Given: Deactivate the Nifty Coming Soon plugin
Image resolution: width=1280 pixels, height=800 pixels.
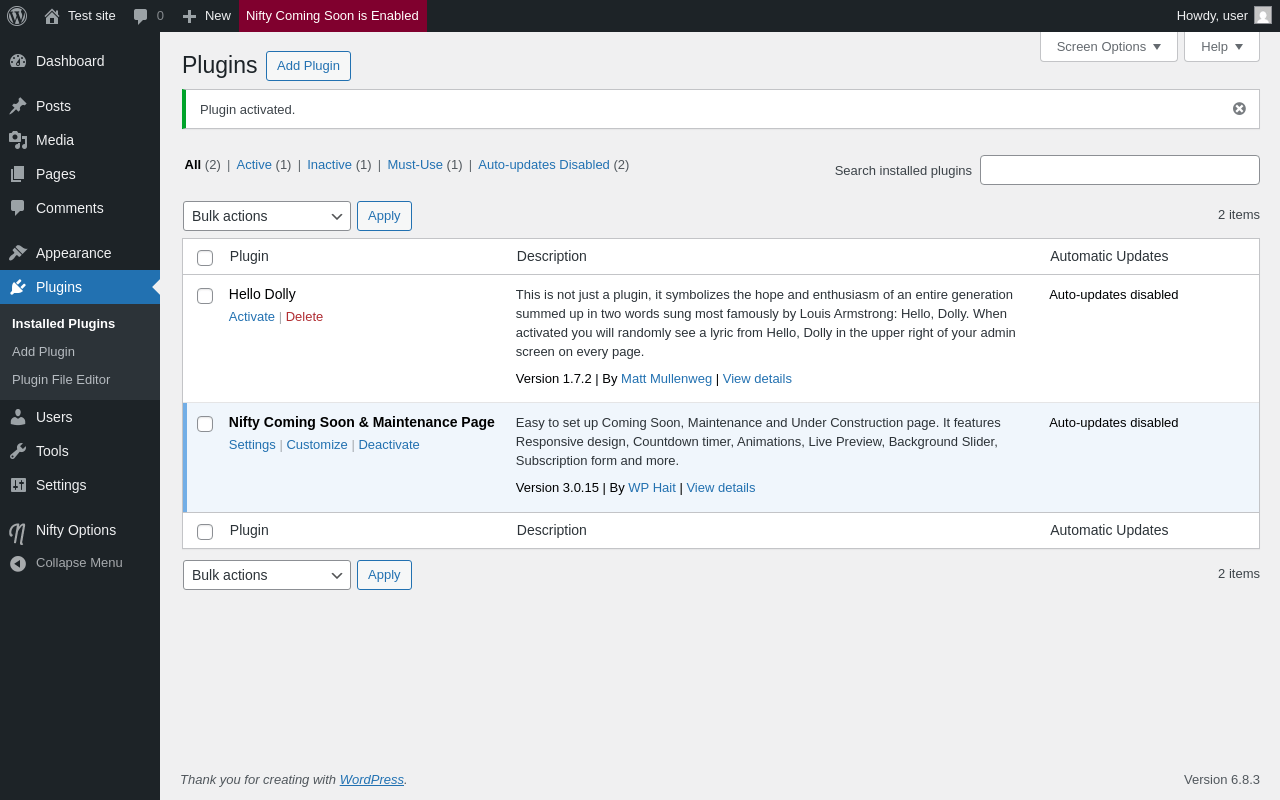Looking at the screenshot, I should [x=389, y=445].
